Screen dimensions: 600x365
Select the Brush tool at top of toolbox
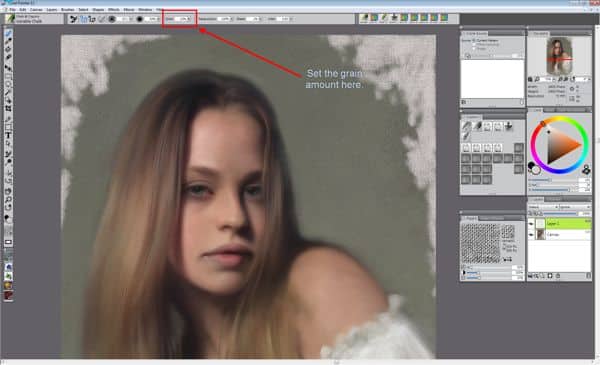pos(8,33)
